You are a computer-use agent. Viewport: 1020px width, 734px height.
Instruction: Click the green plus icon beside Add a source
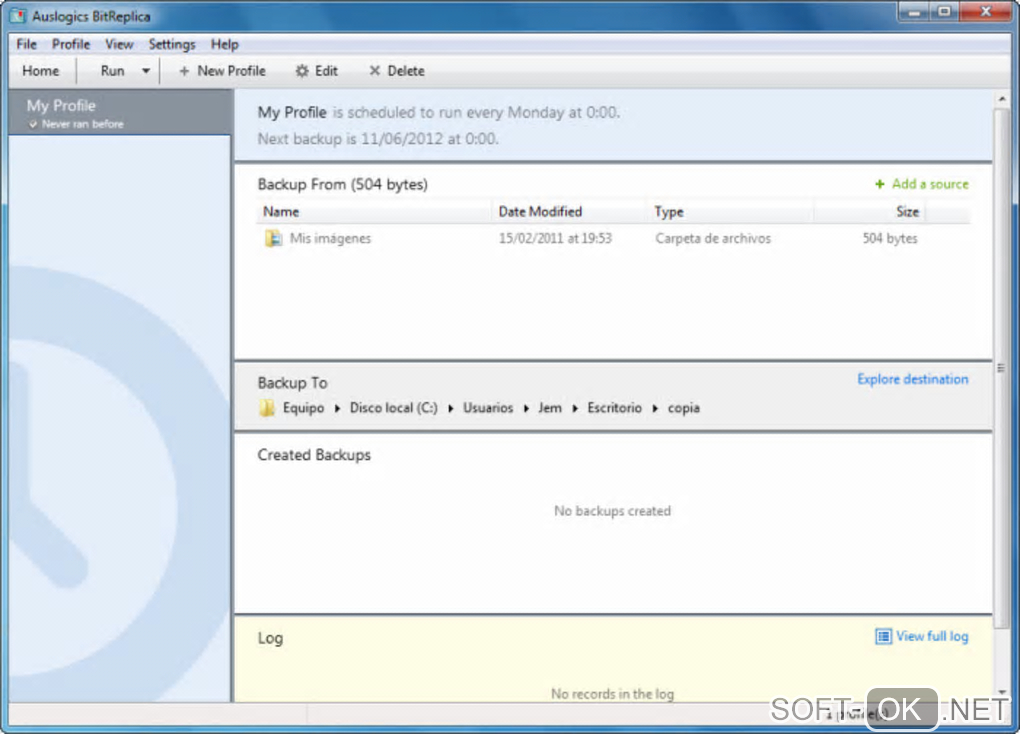(879, 184)
